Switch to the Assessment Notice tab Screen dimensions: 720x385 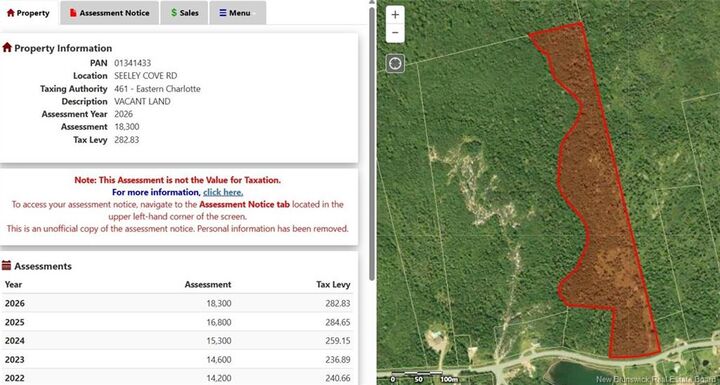[x=109, y=13]
